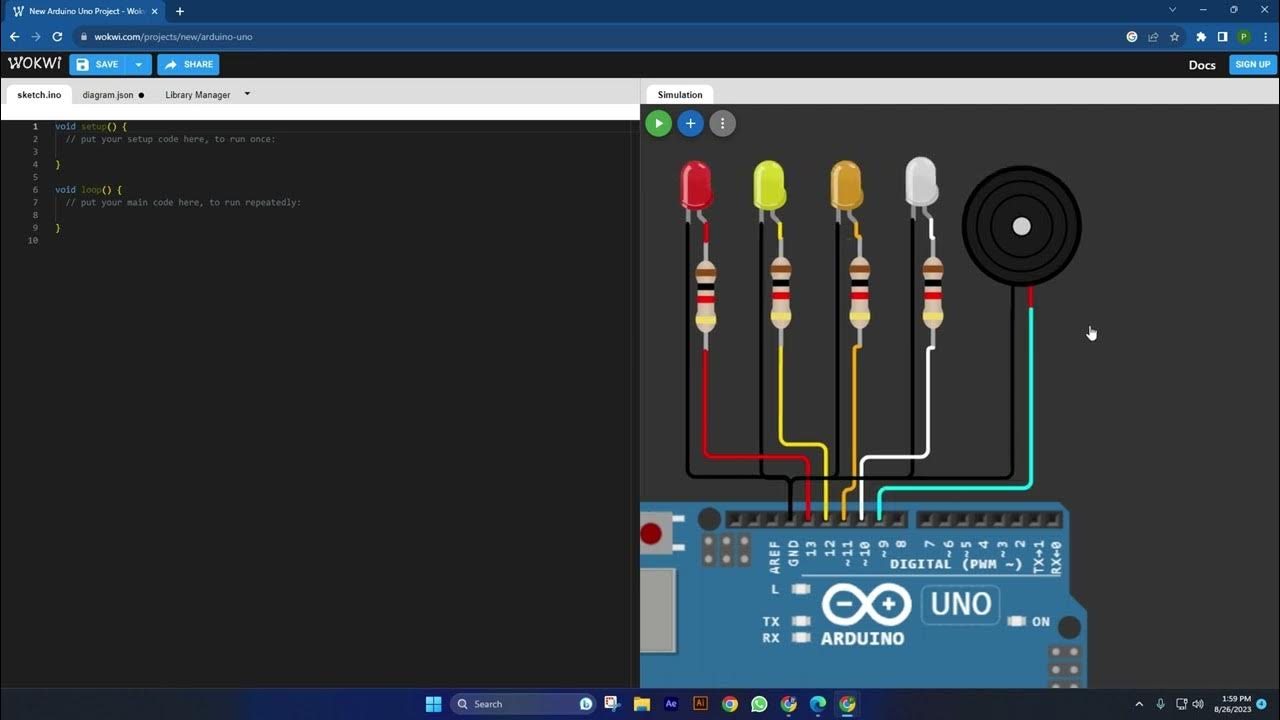Reload the page with the refresh icon

coord(57,37)
